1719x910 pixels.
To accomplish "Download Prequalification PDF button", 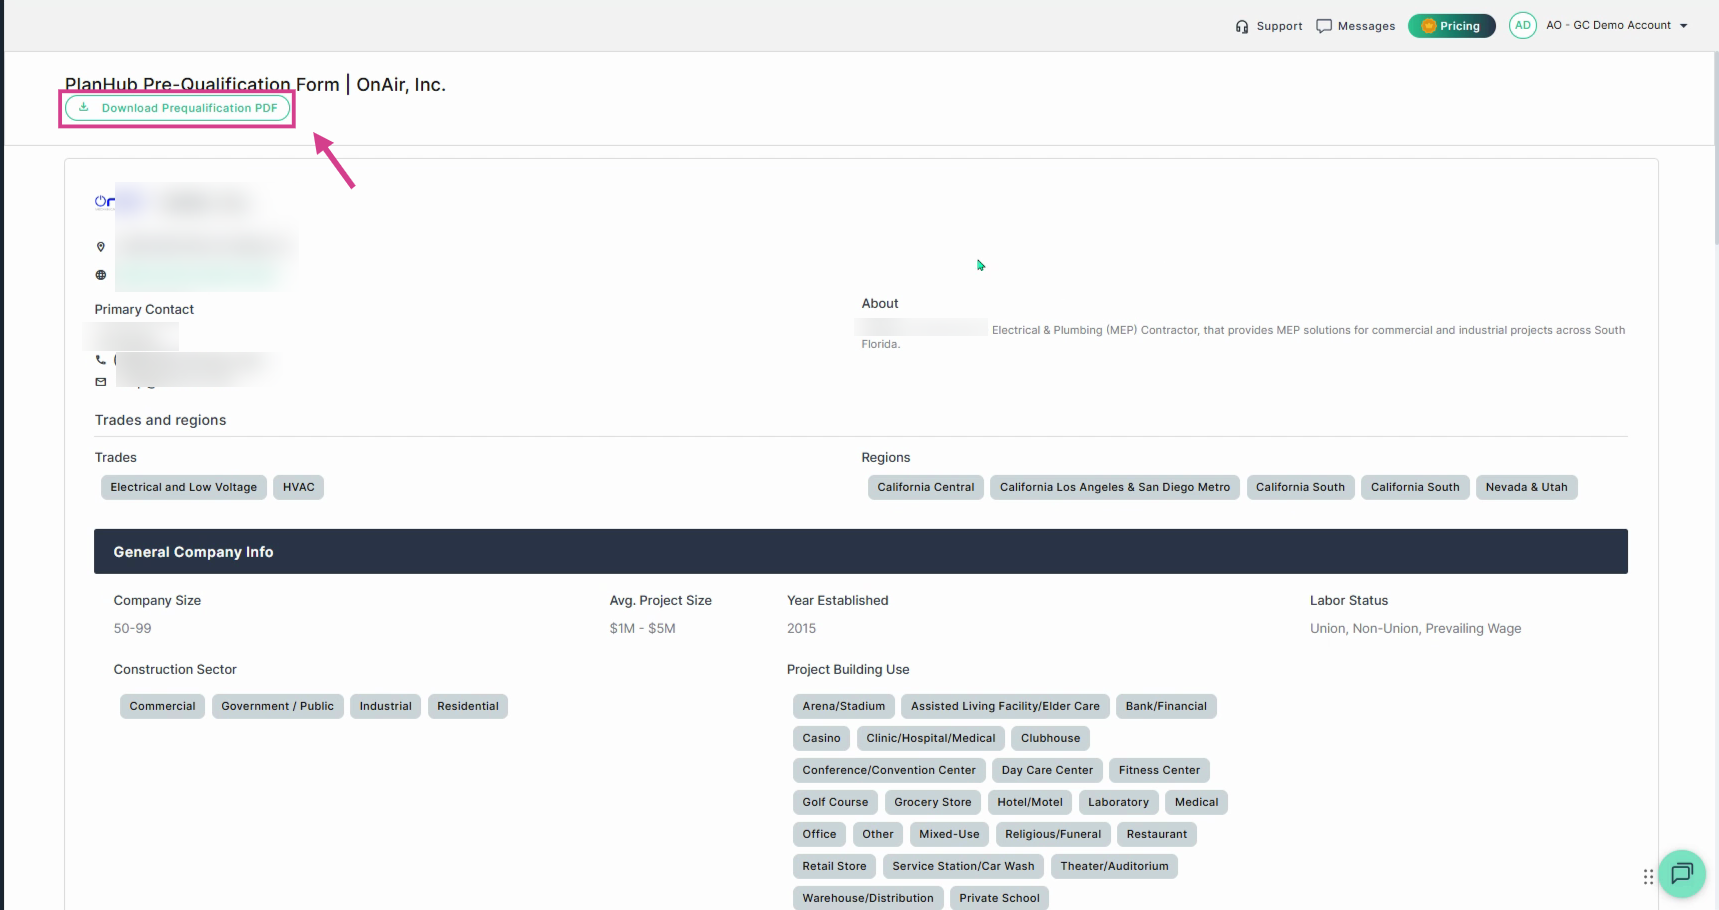I will click(x=178, y=108).
